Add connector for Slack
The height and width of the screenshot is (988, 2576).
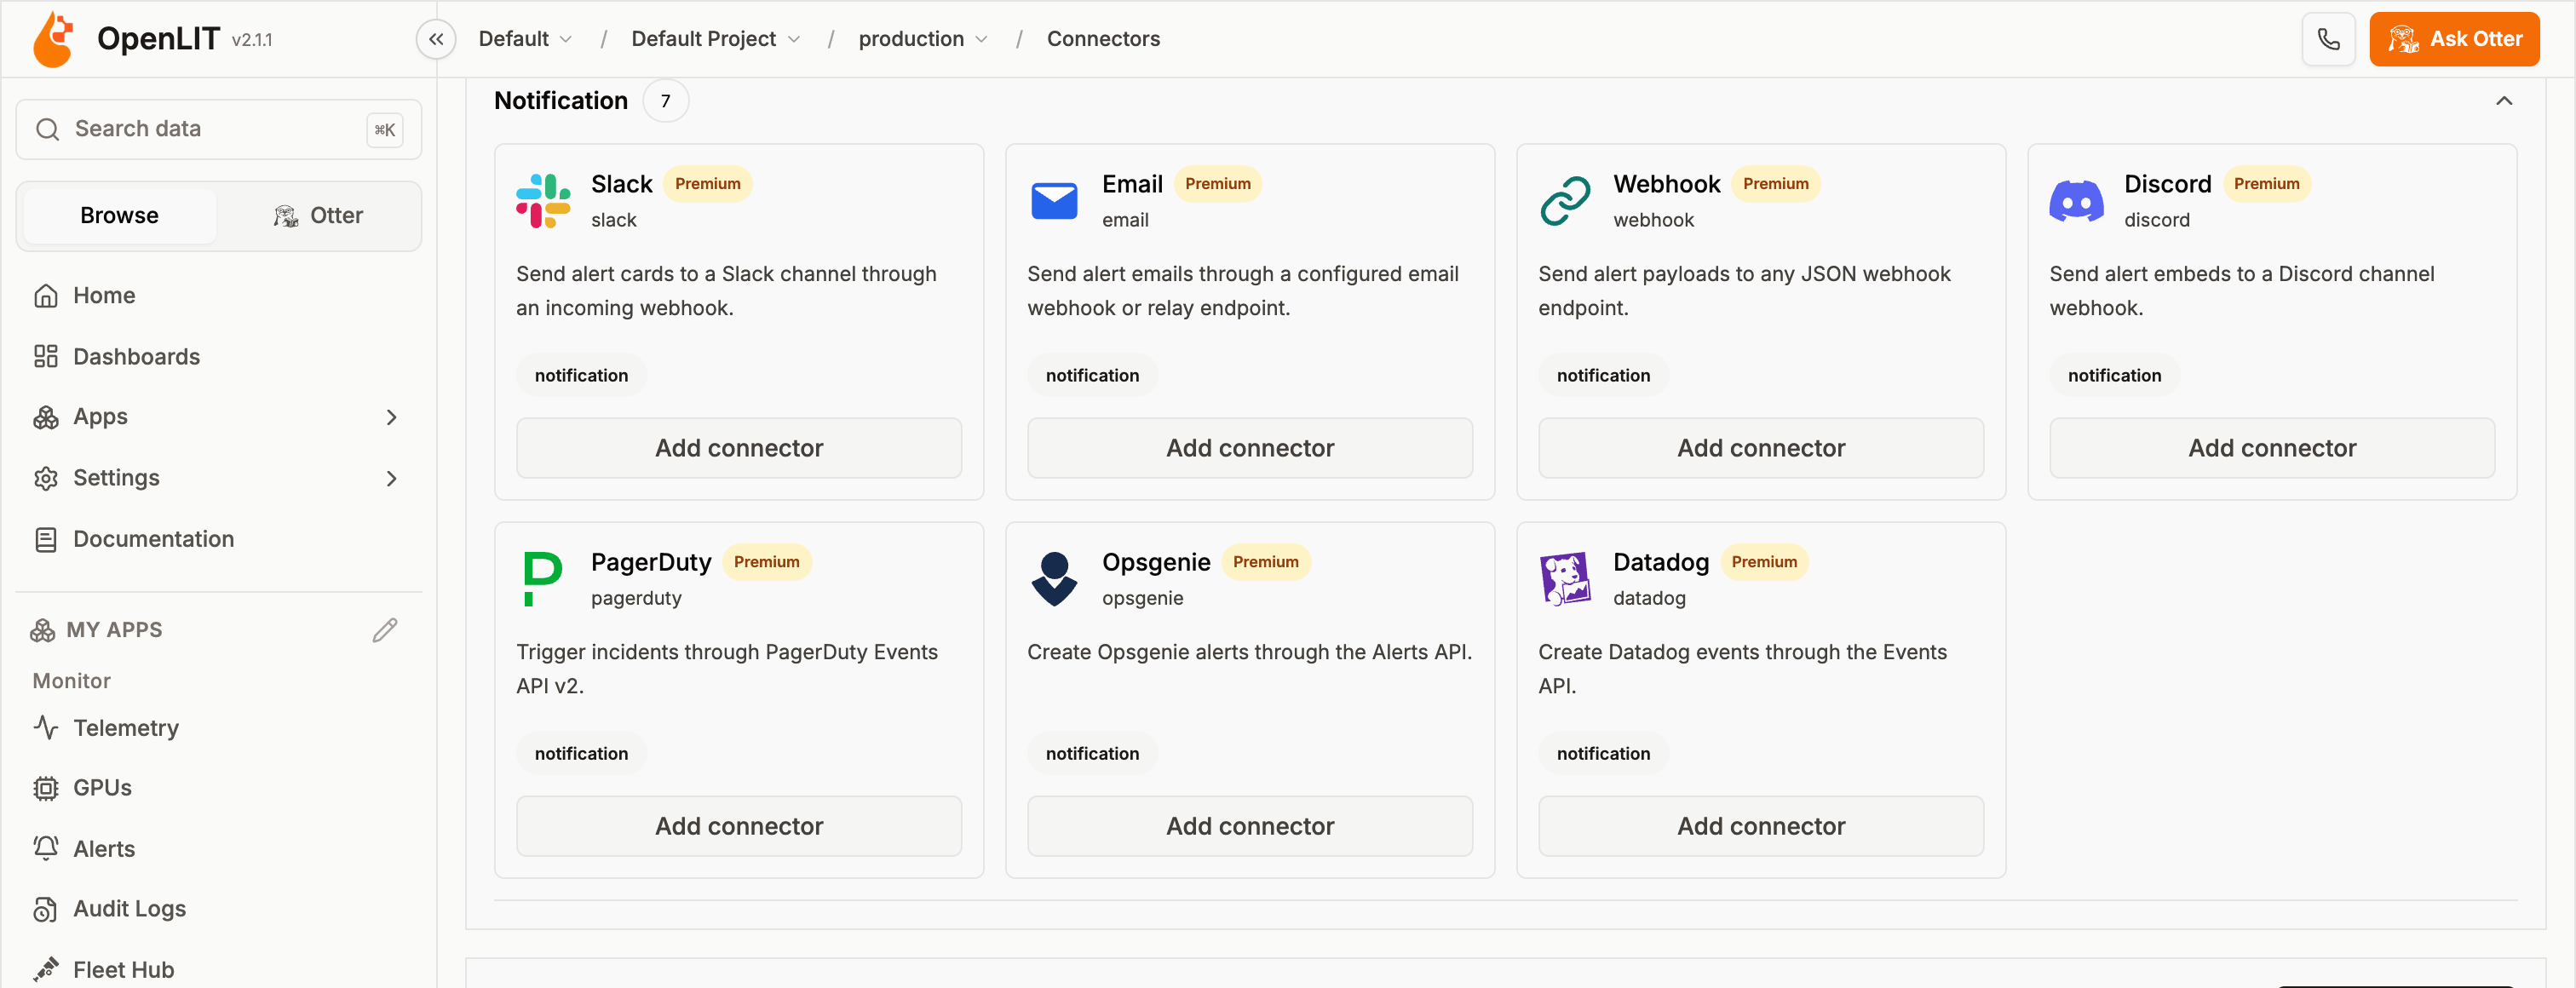pyautogui.click(x=739, y=448)
